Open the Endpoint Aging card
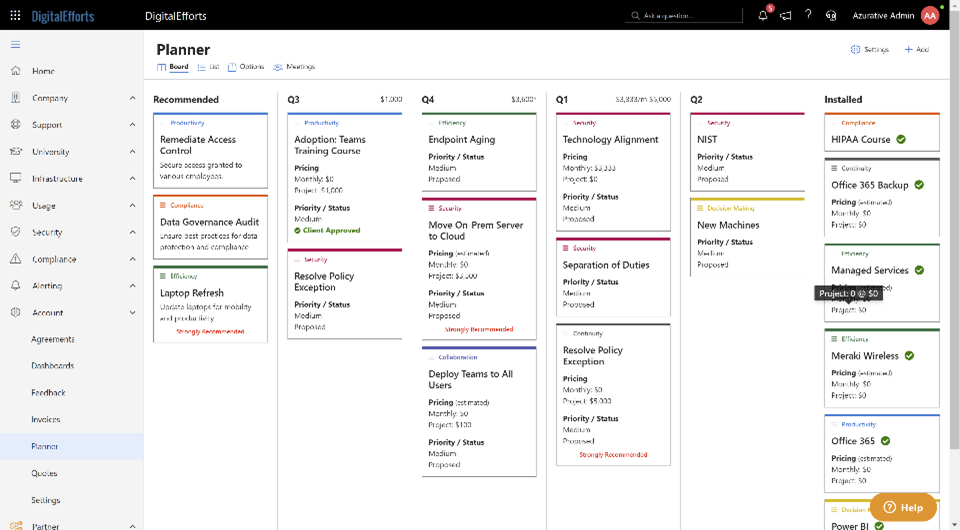 tap(479, 152)
